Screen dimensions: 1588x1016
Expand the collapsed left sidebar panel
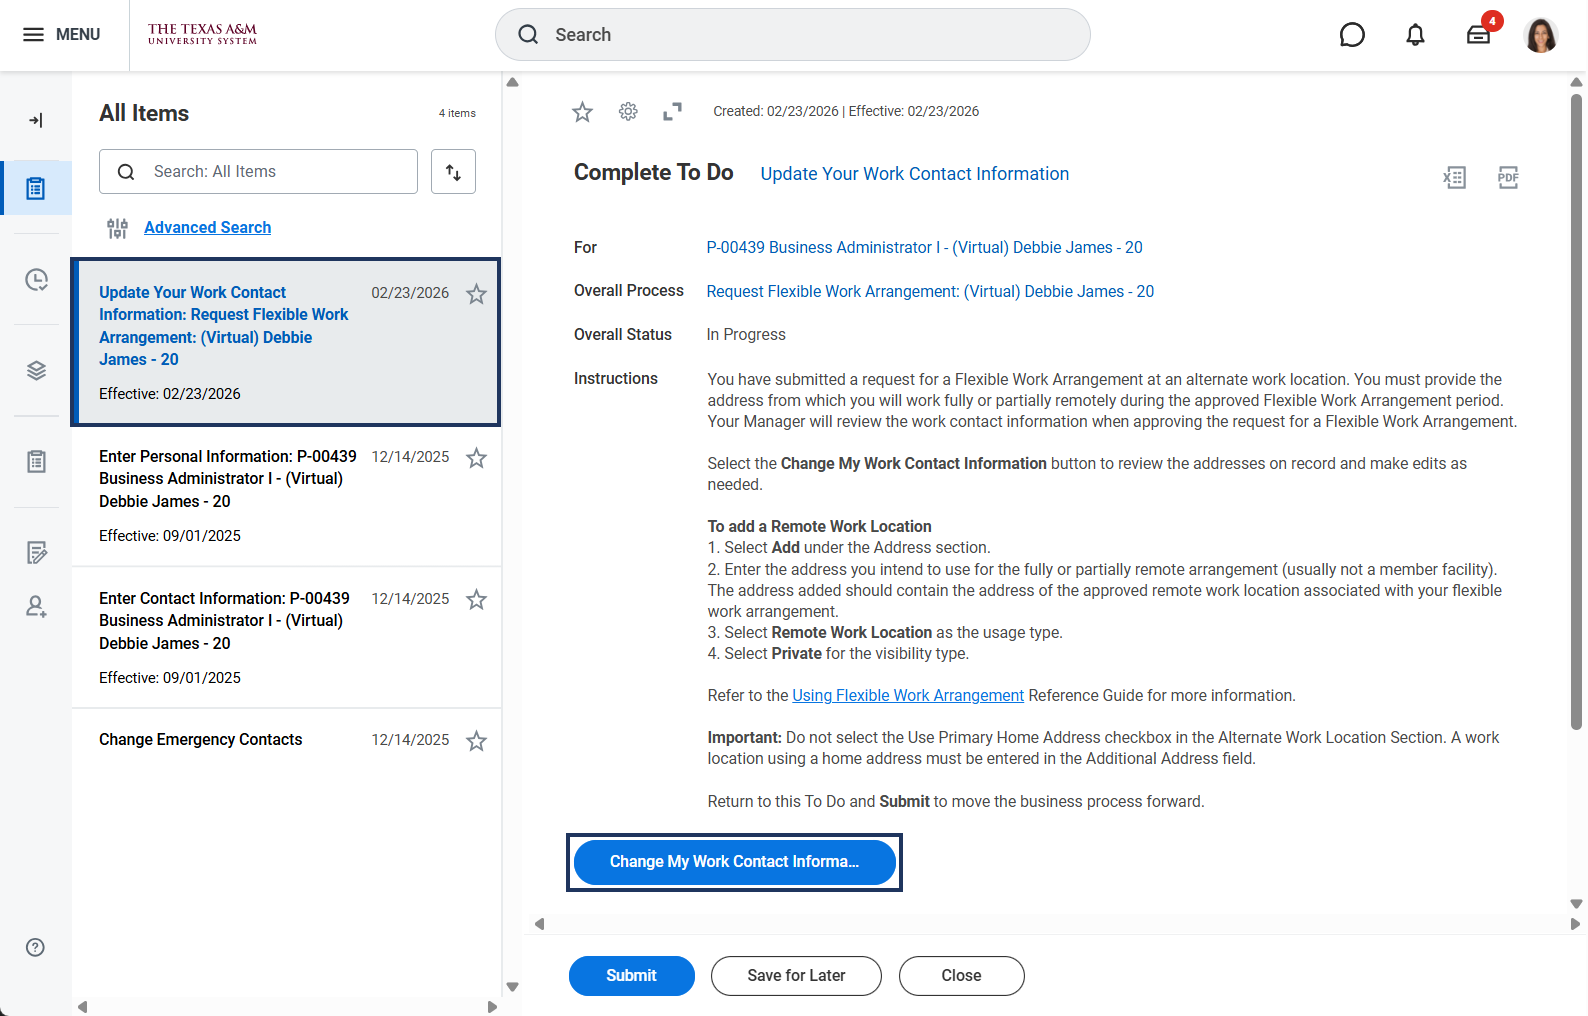tap(35, 121)
